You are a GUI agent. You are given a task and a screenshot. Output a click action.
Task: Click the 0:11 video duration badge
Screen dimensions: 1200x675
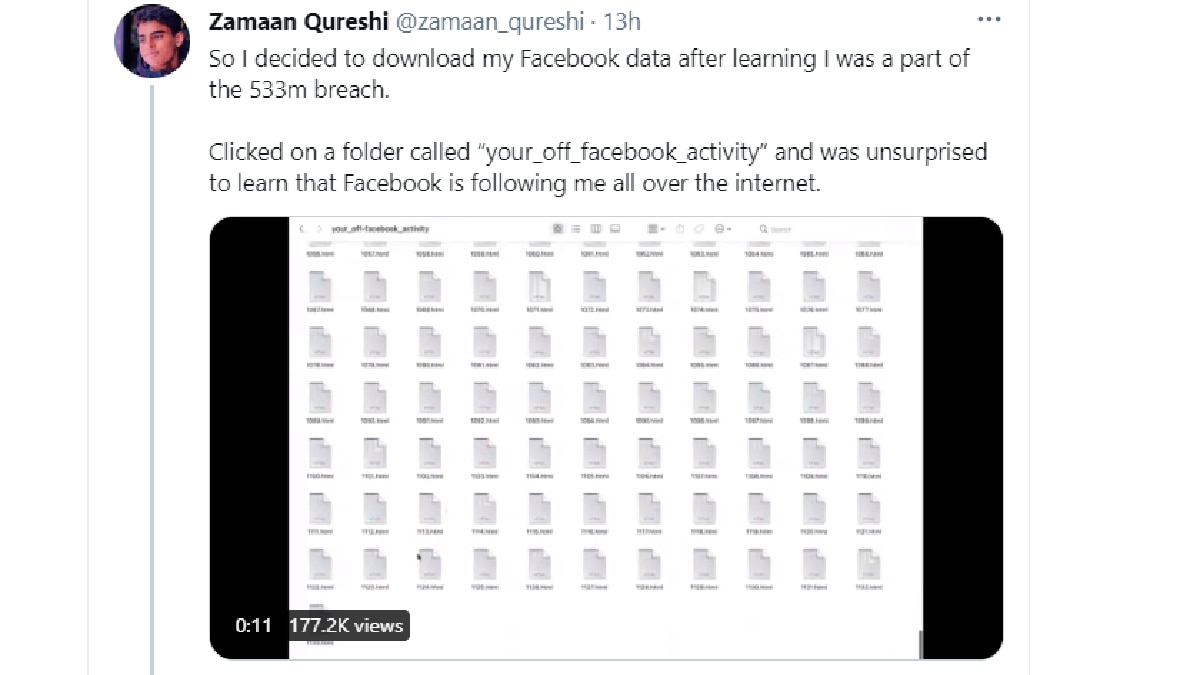pyautogui.click(x=253, y=626)
